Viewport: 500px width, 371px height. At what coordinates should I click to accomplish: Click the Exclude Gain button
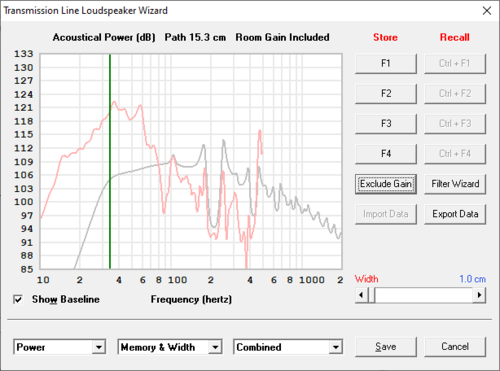(x=386, y=184)
